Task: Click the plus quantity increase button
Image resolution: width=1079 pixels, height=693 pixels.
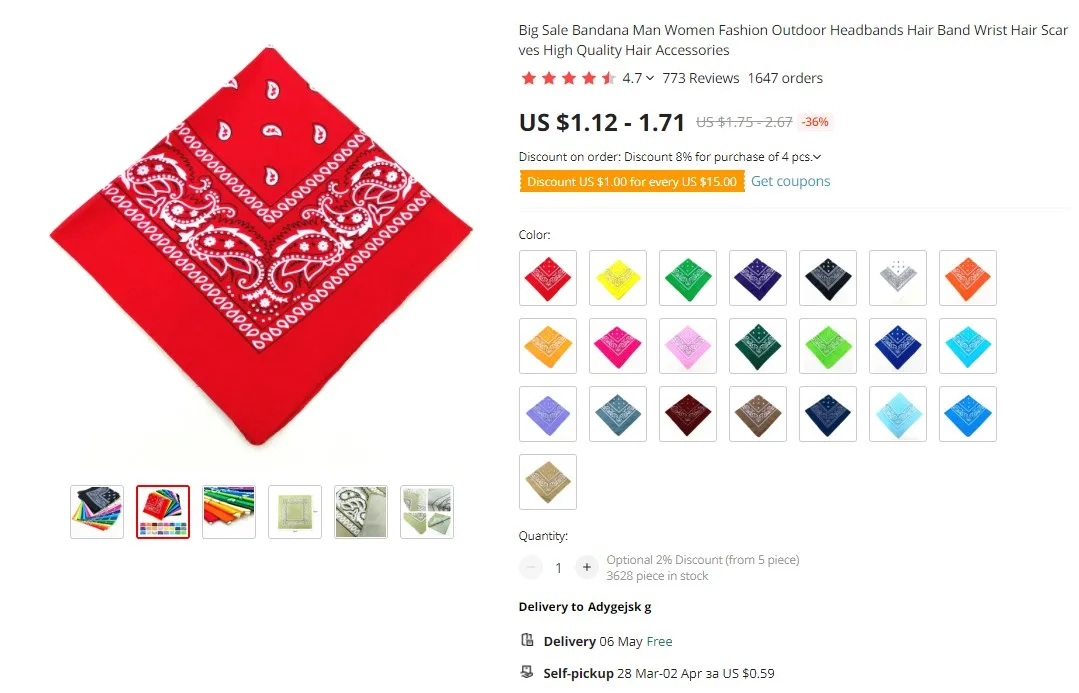Action: click(586, 567)
